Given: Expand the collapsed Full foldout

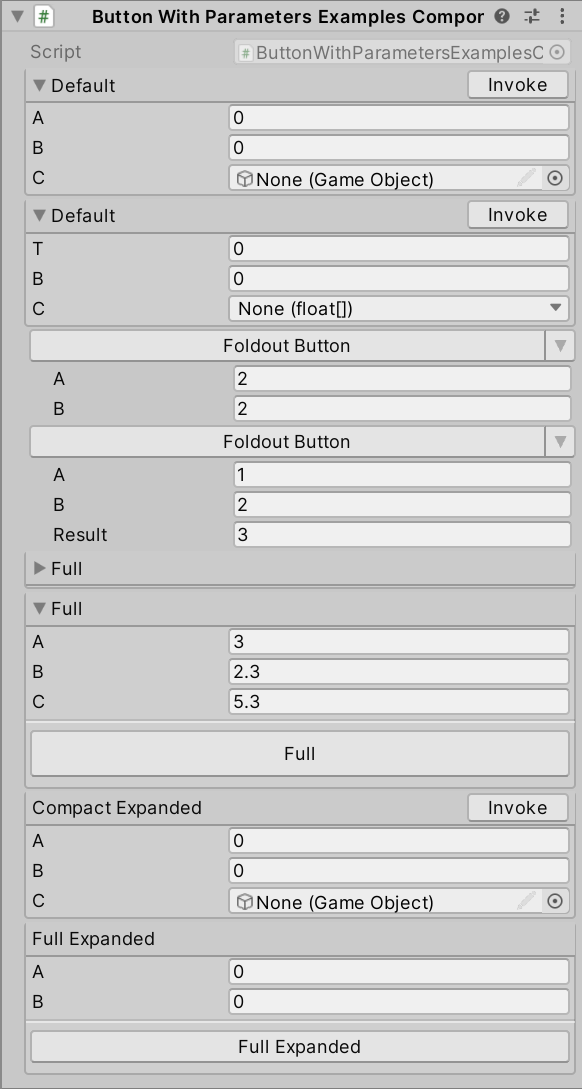Looking at the screenshot, I should pyautogui.click(x=40, y=569).
